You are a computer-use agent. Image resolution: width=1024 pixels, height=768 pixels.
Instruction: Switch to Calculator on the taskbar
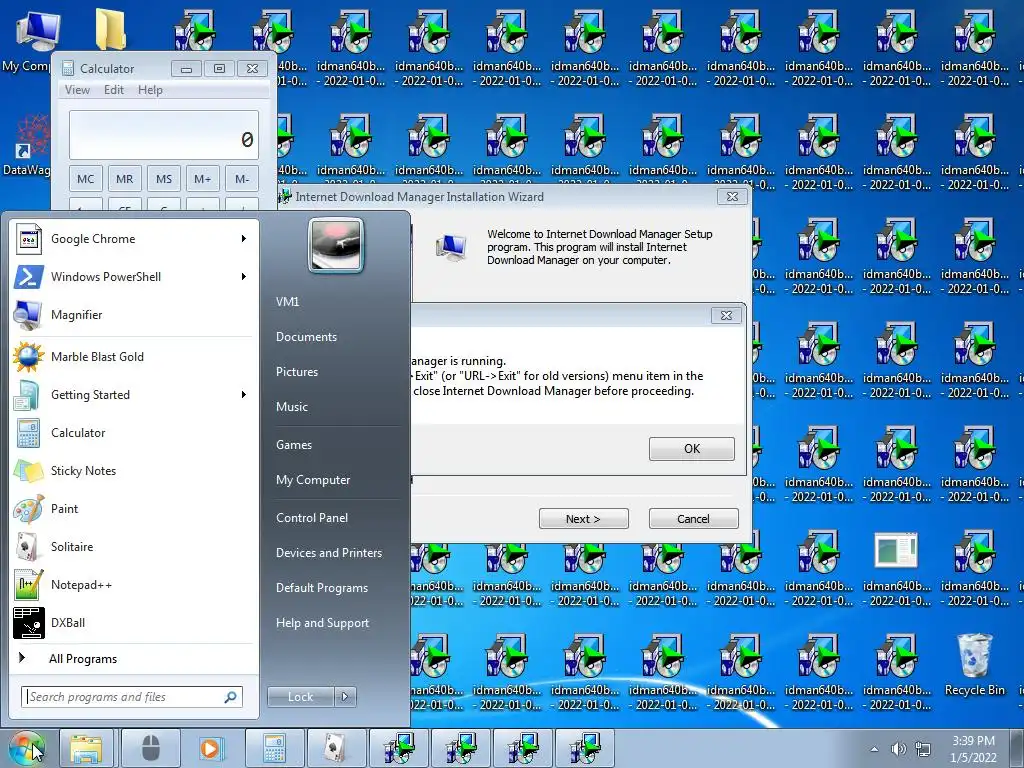(275, 748)
